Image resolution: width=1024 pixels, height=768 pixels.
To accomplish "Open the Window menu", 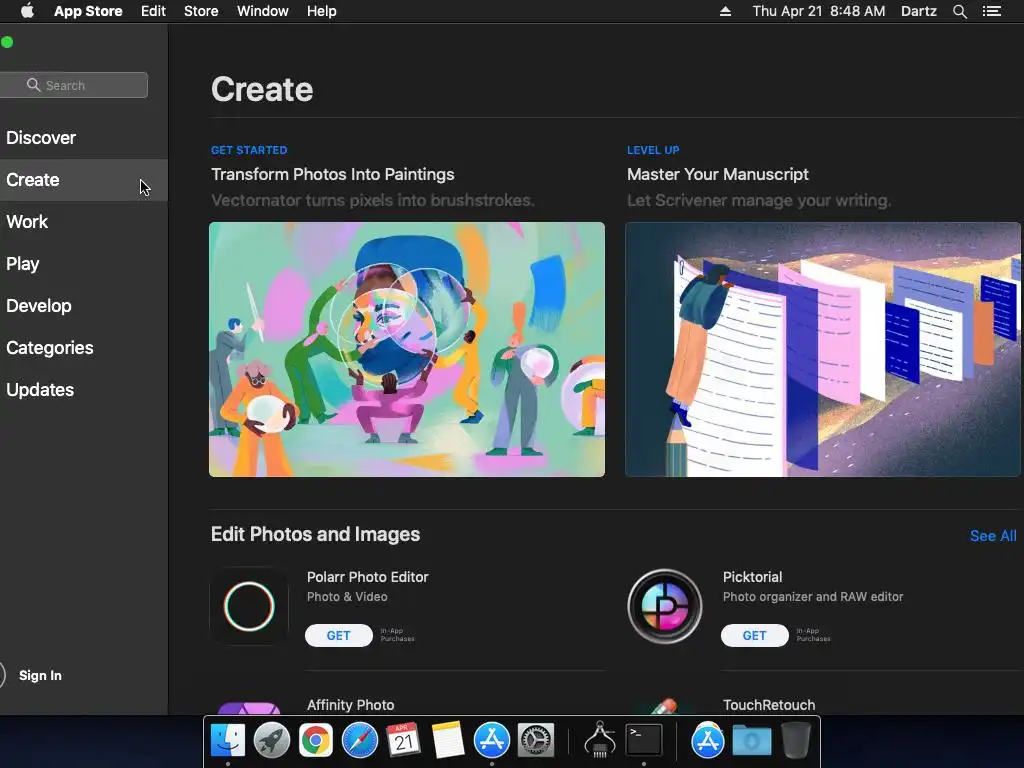I will point(263,11).
